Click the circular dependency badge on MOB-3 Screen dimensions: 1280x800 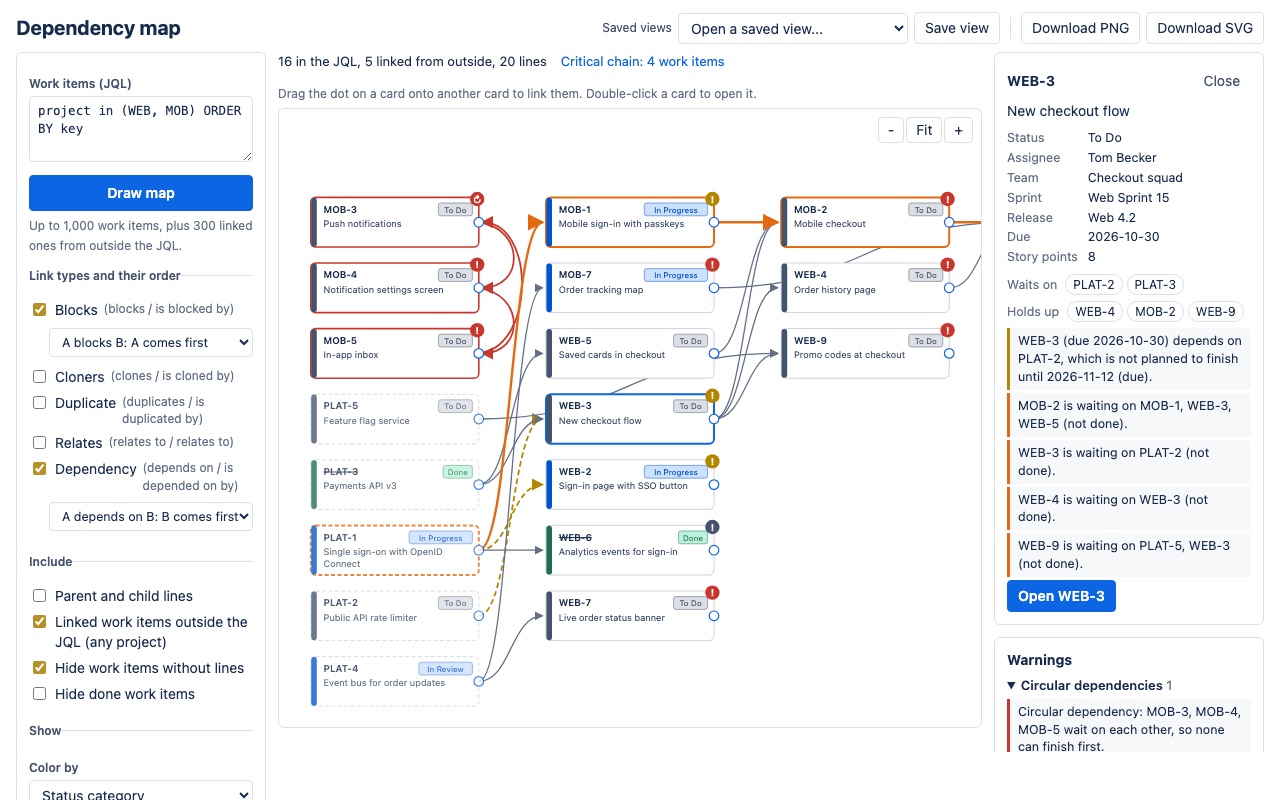[x=477, y=199]
